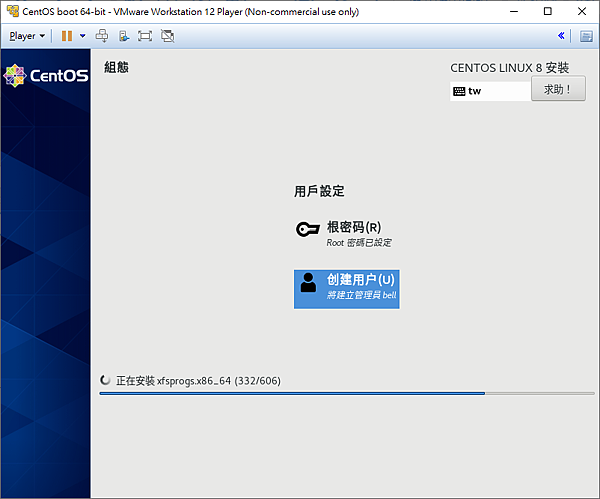600x499 pixels.
Task: Click the 求助! help button
Action: 558,89
